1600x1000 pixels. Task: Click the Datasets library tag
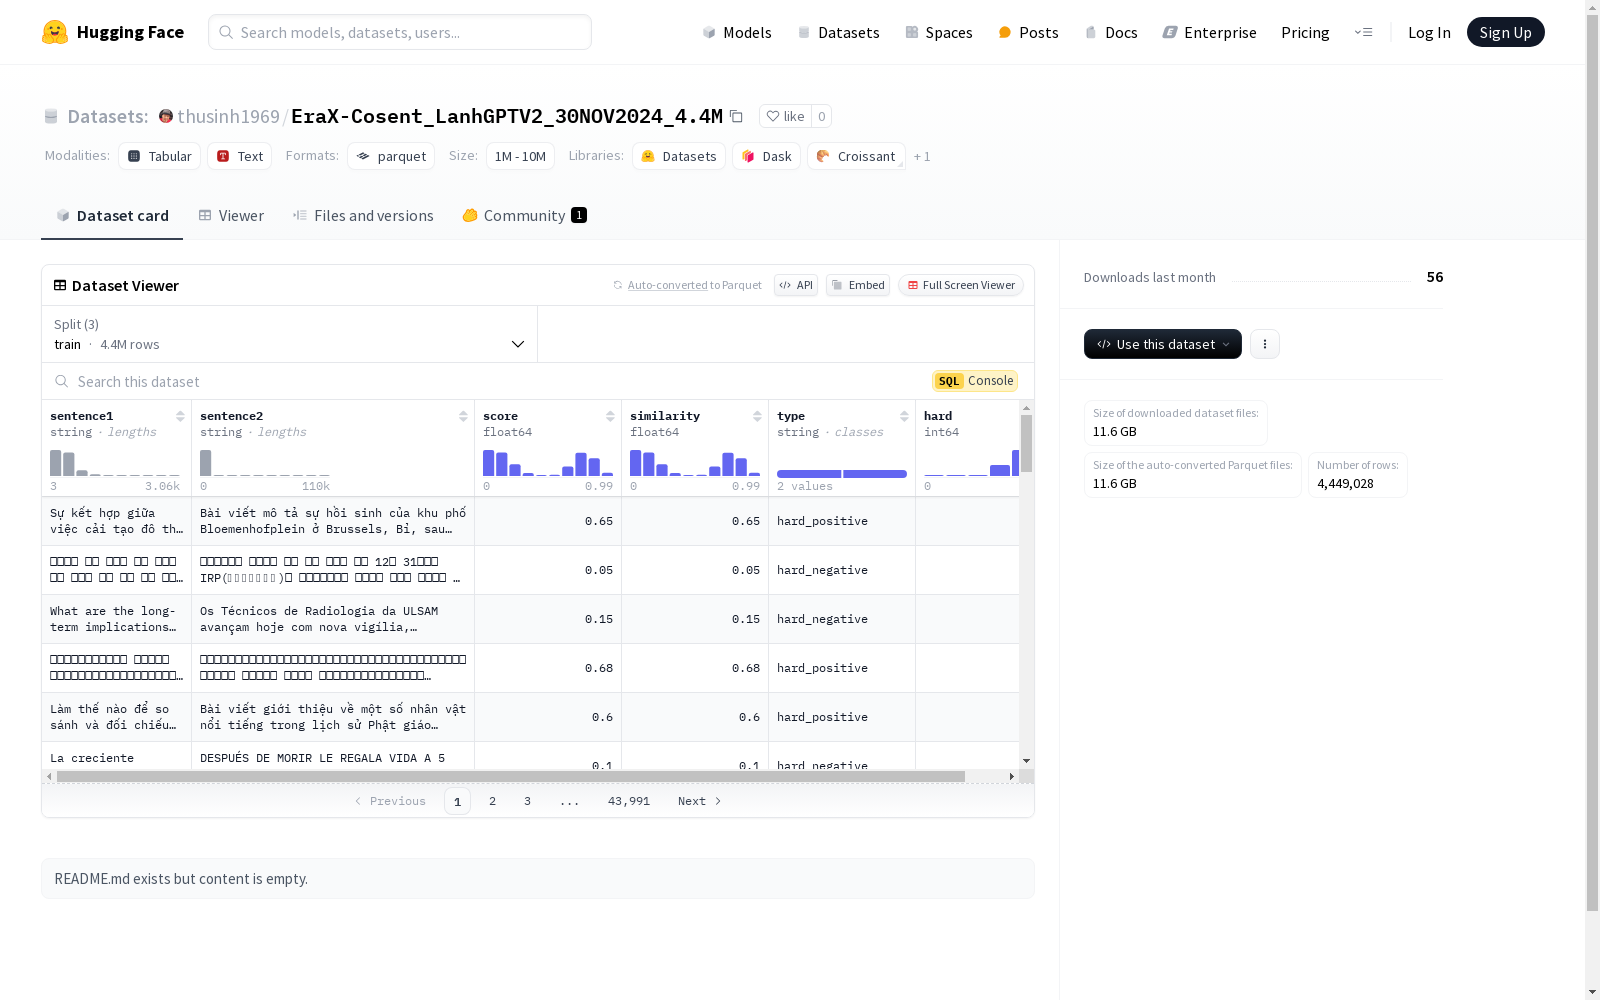point(679,156)
